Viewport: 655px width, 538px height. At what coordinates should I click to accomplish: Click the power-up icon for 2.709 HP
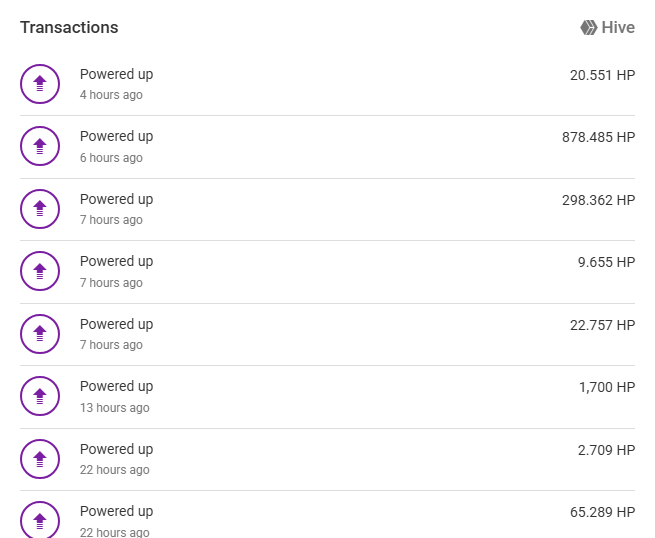tap(40, 458)
